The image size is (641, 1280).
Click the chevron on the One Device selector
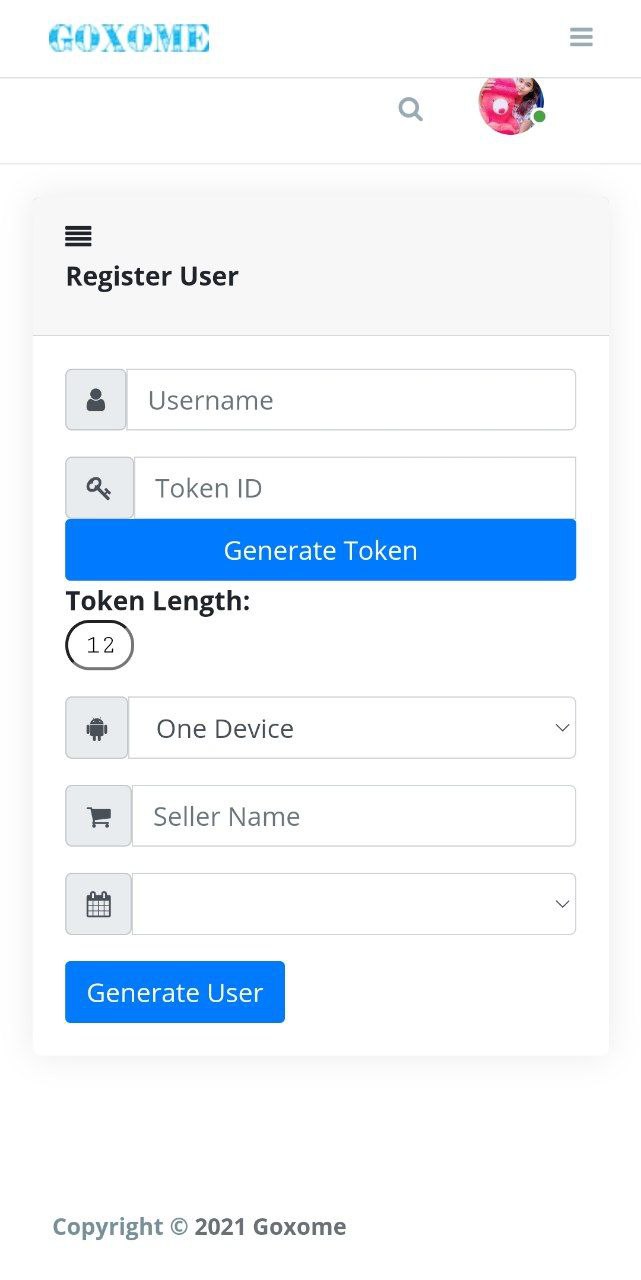pyautogui.click(x=561, y=727)
